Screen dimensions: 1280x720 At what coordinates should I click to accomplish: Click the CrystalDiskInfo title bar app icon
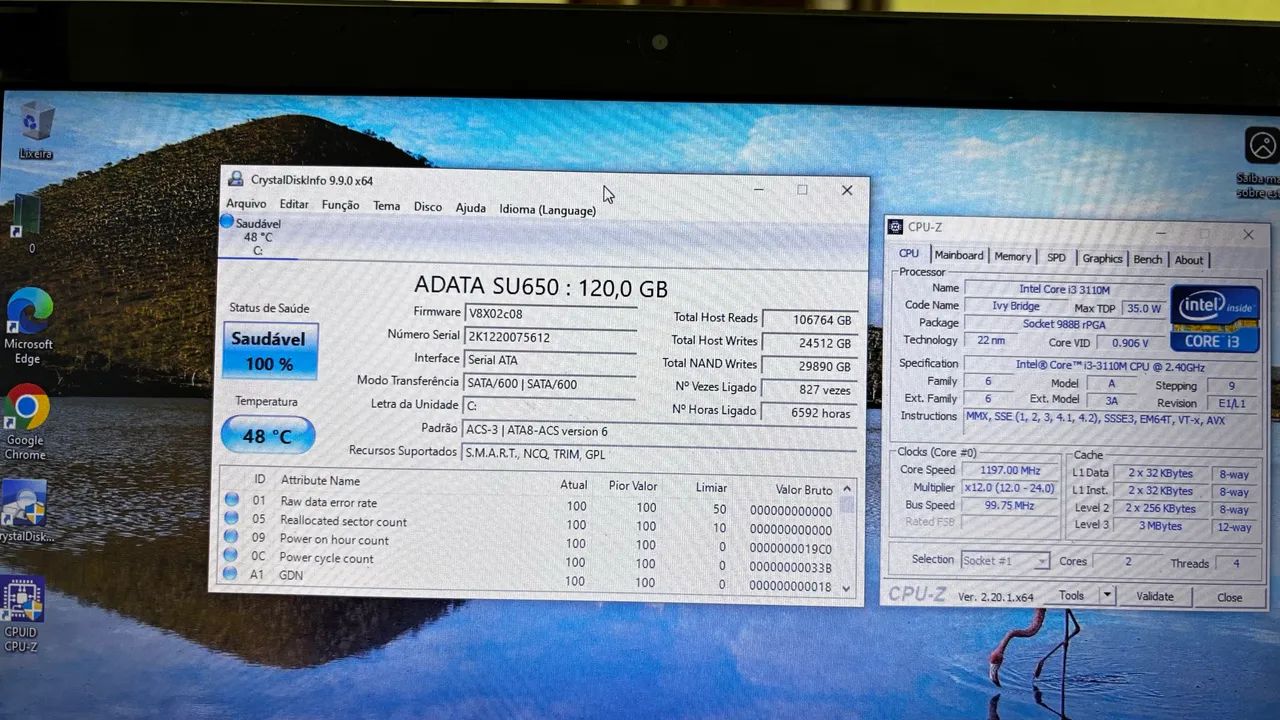(235, 180)
